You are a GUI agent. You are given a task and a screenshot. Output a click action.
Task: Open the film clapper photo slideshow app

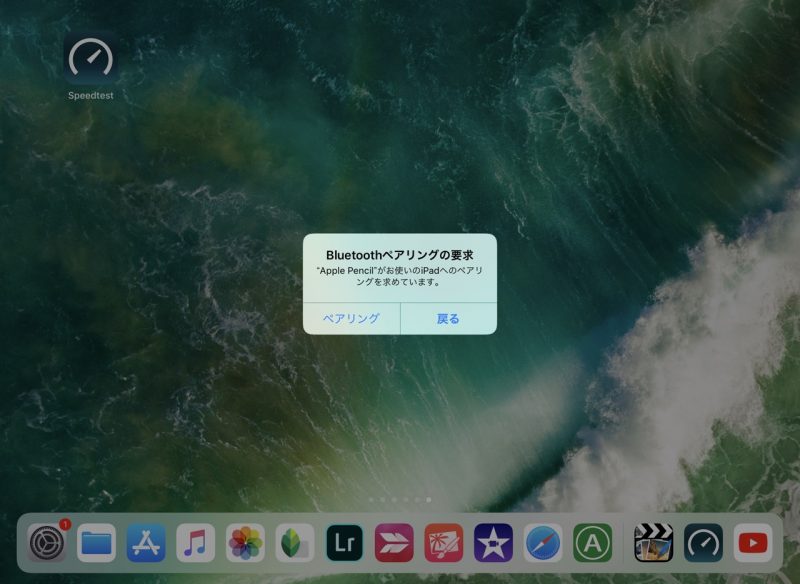pos(654,543)
